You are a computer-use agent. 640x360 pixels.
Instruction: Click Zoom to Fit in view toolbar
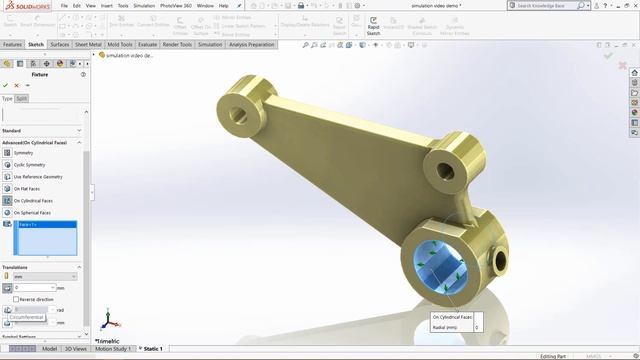[305, 45]
